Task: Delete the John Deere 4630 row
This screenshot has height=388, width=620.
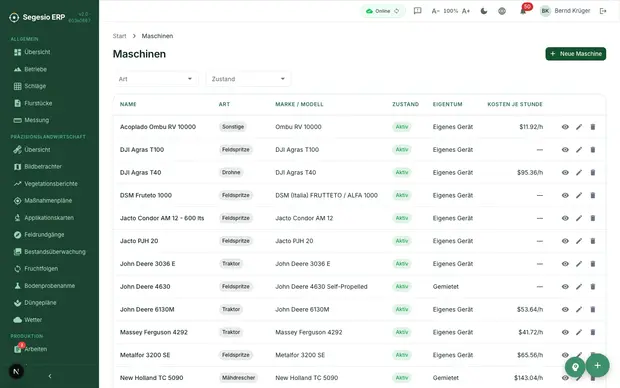Action: [593, 287]
